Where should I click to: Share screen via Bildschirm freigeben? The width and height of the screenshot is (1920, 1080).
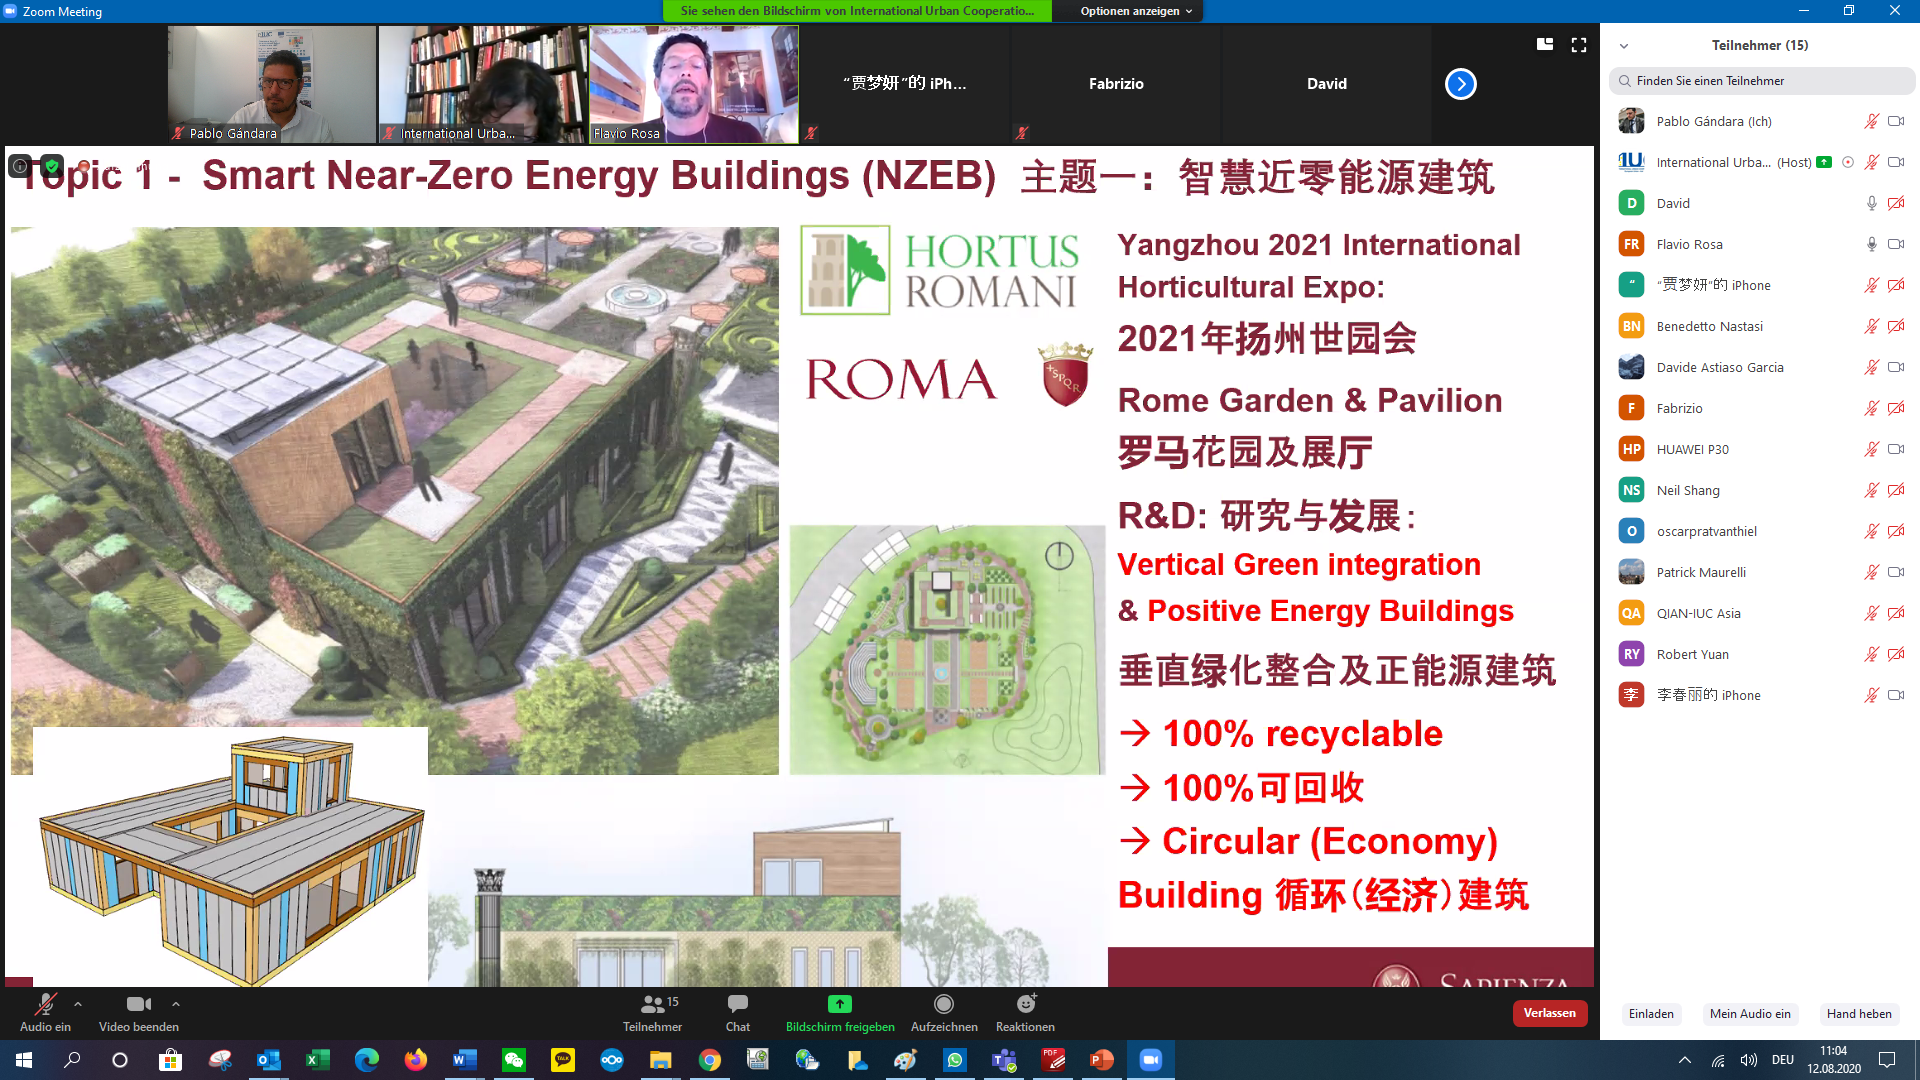840,1004
